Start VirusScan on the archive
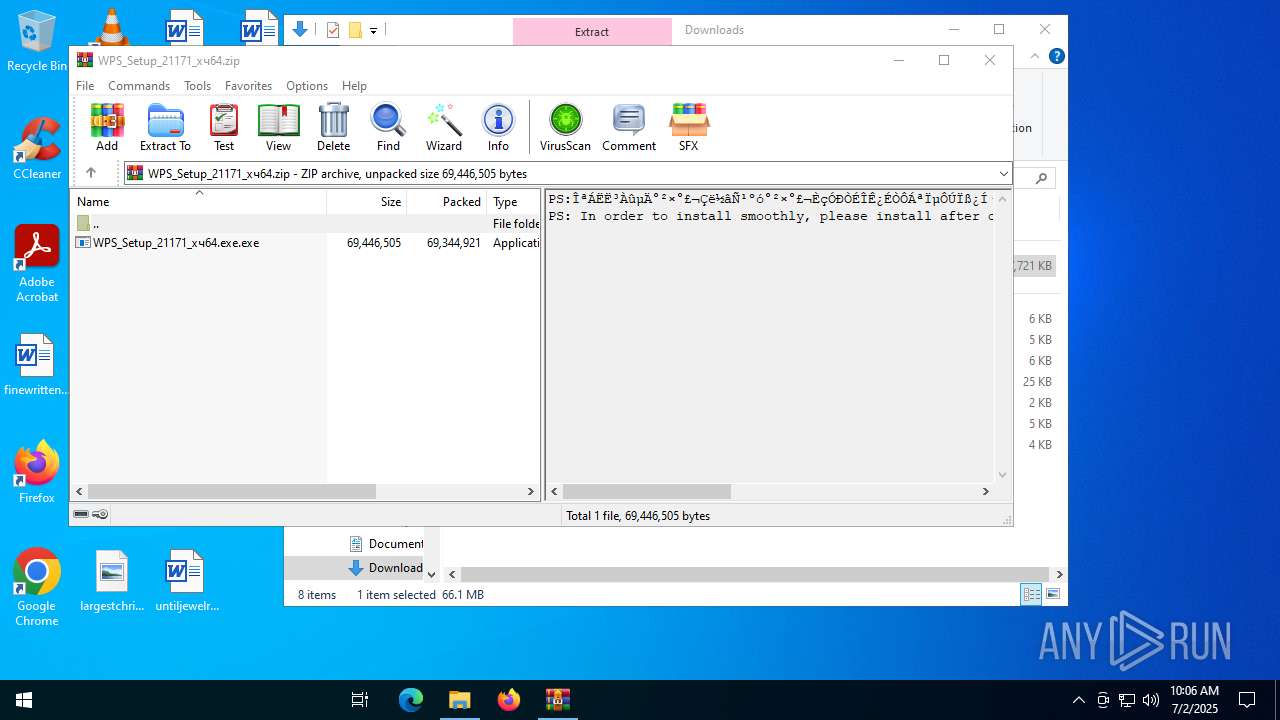 coord(565,127)
